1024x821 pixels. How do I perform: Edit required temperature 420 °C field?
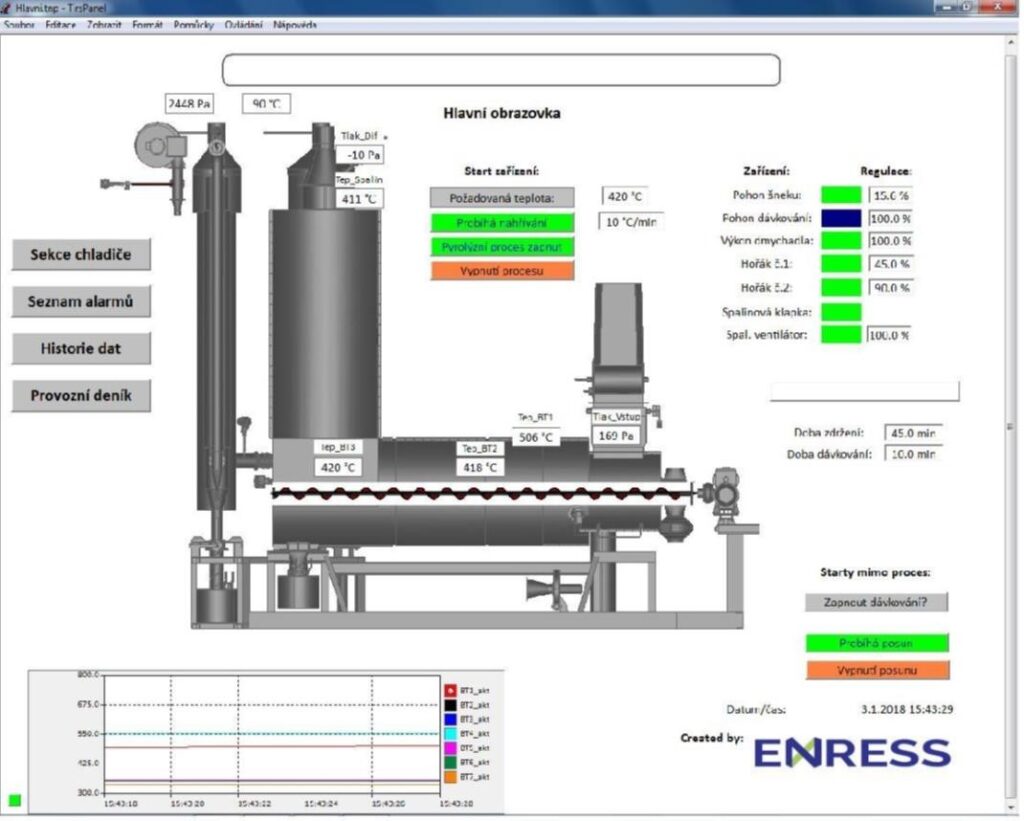pyautogui.click(x=624, y=196)
